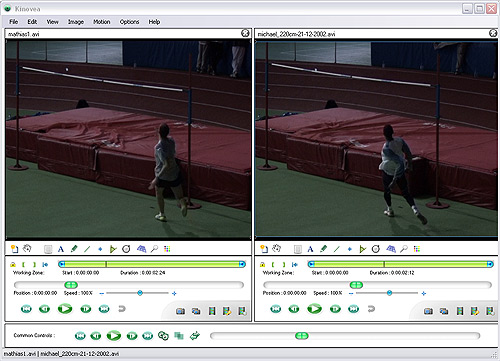The width and height of the screenshot is (500, 361).
Task: Open the Image menu
Action: pyautogui.click(x=76, y=22)
